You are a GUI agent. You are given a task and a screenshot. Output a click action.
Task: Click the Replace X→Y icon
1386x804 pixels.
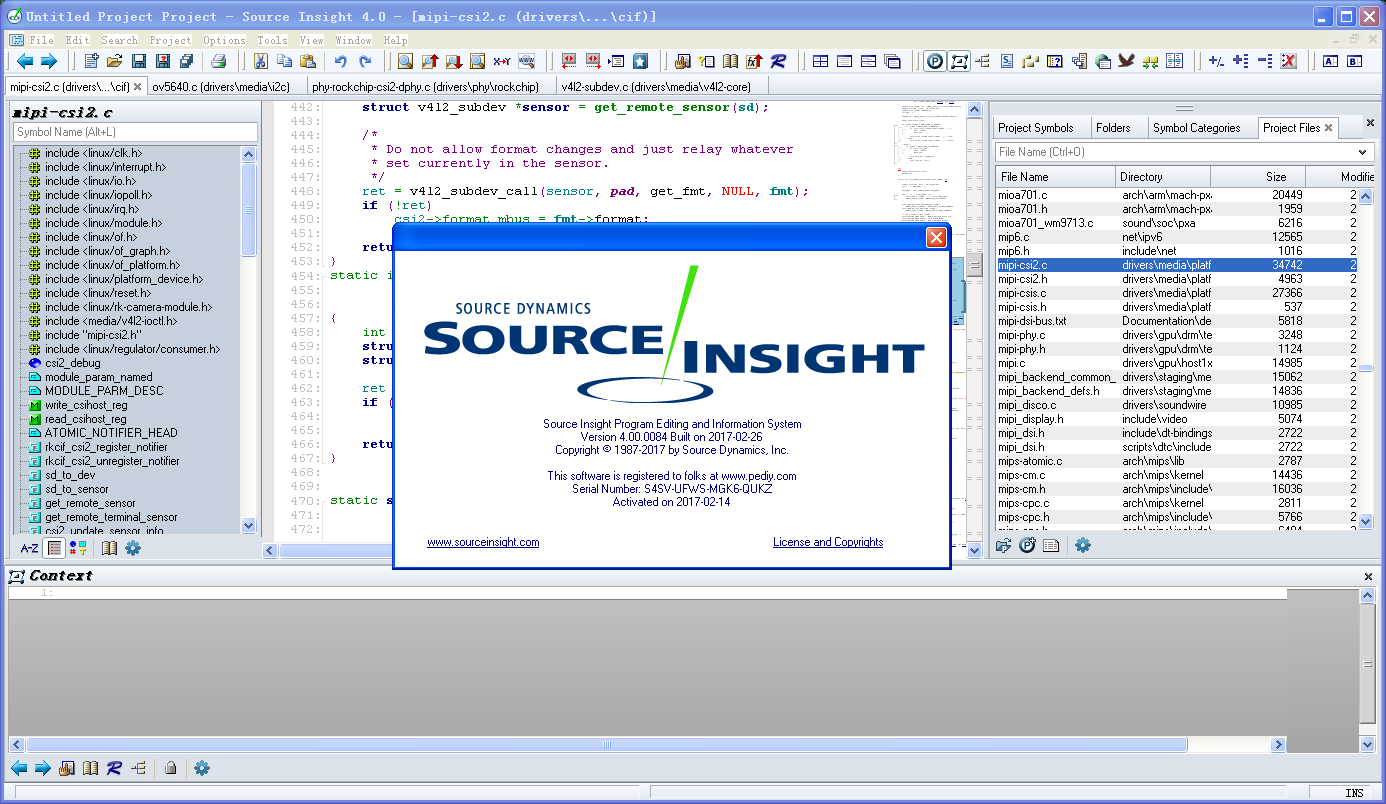(502, 61)
